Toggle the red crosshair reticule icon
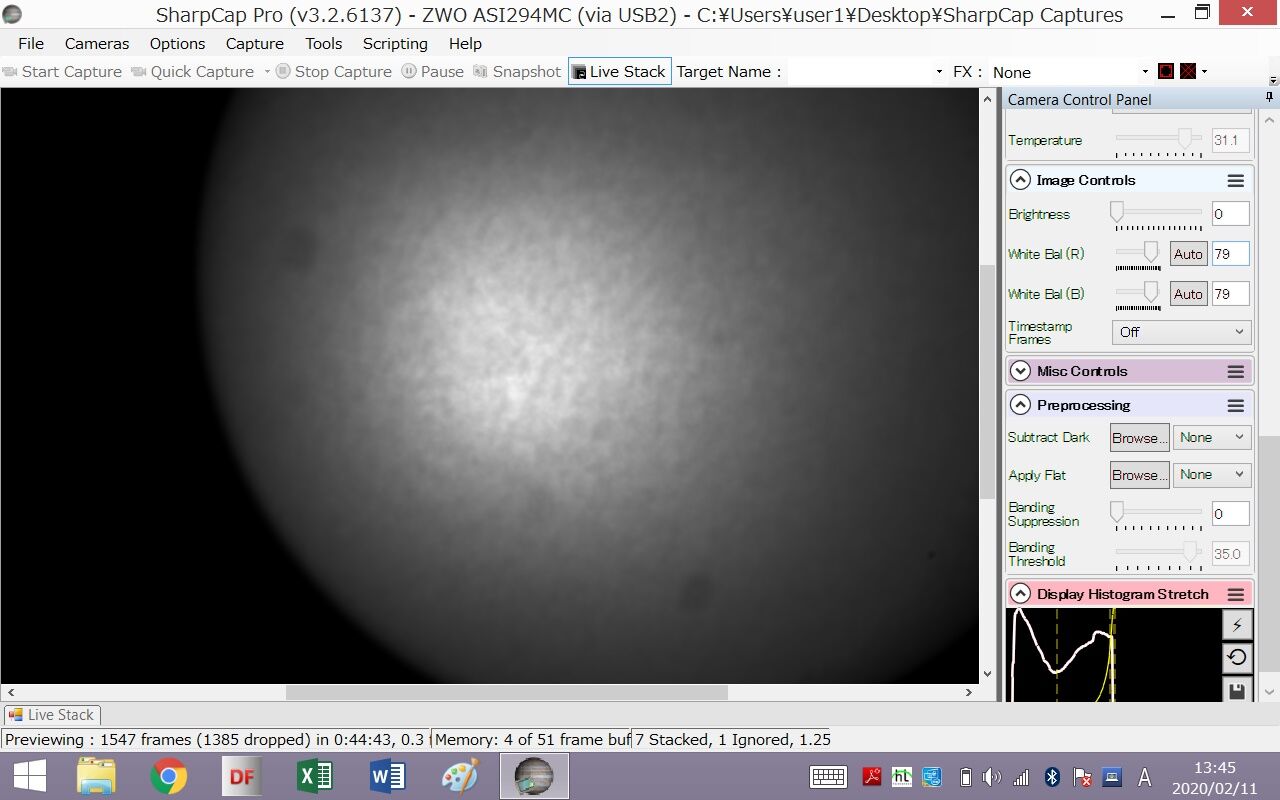Image resolution: width=1280 pixels, height=800 pixels. [x=1188, y=71]
